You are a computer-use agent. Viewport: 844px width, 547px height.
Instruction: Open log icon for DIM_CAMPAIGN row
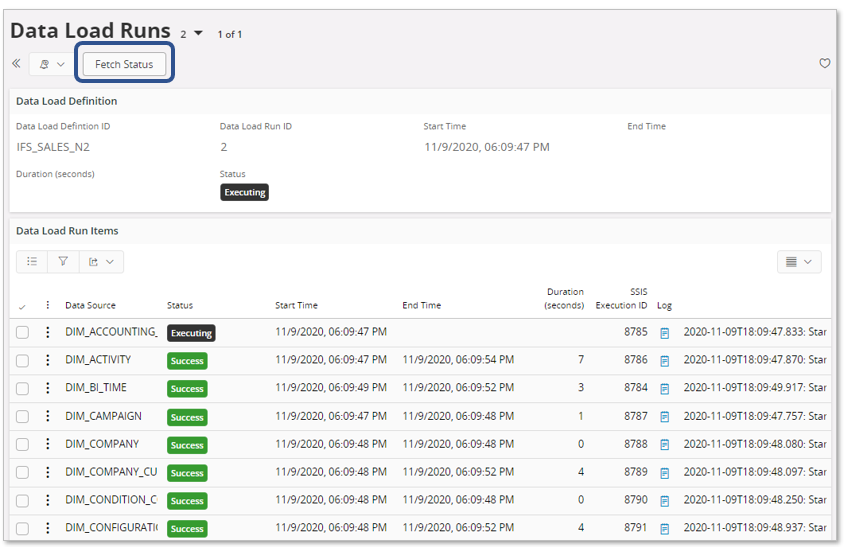(664, 417)
